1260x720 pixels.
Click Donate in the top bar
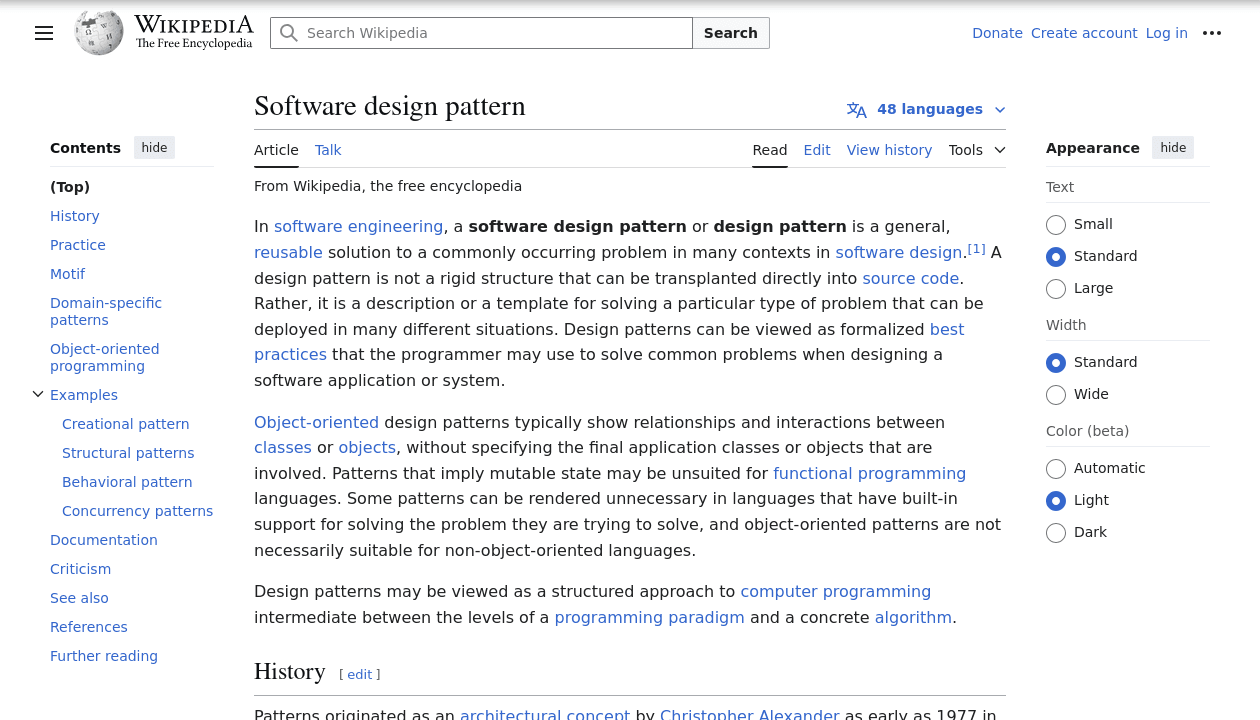pos(997,33)
